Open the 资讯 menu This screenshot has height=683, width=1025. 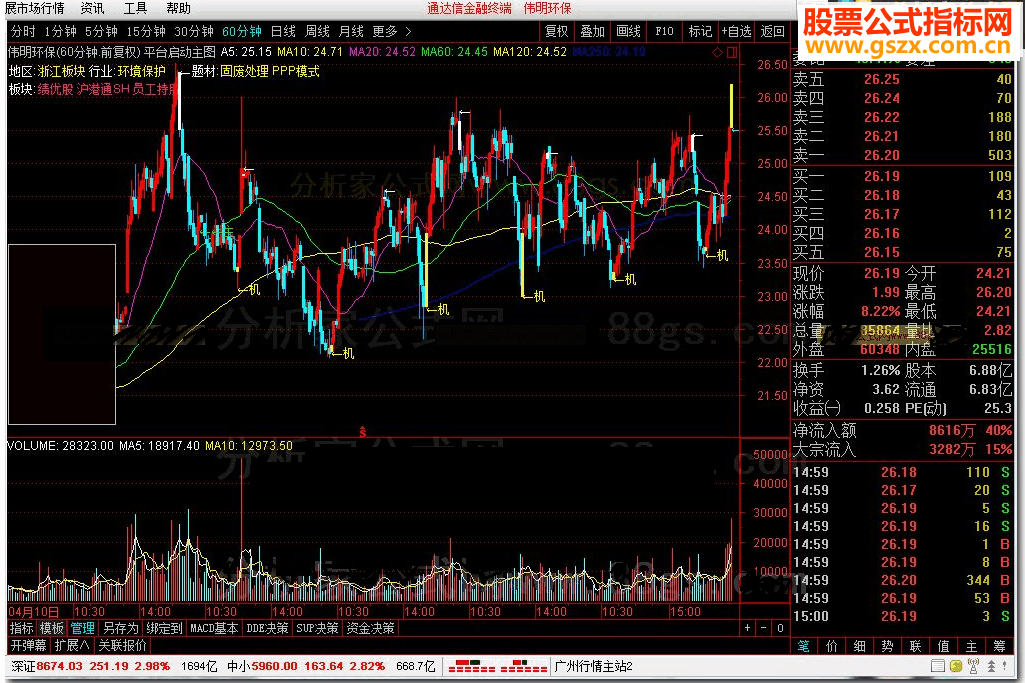click(92, 8)
